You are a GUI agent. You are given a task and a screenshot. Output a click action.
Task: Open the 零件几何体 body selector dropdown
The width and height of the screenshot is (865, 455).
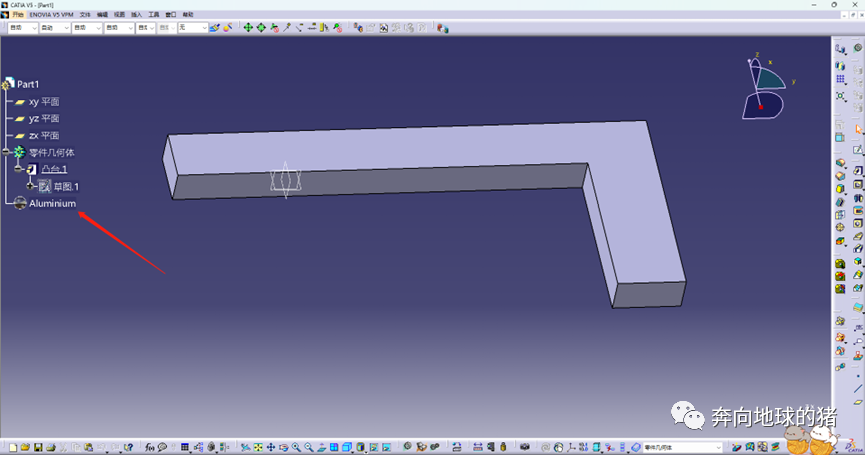coord(682,447)
